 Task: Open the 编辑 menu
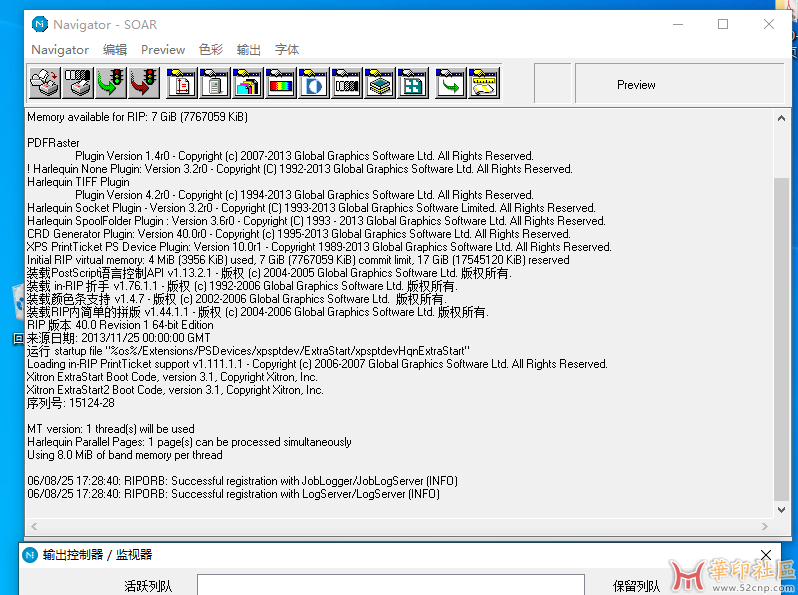[115, 50]
